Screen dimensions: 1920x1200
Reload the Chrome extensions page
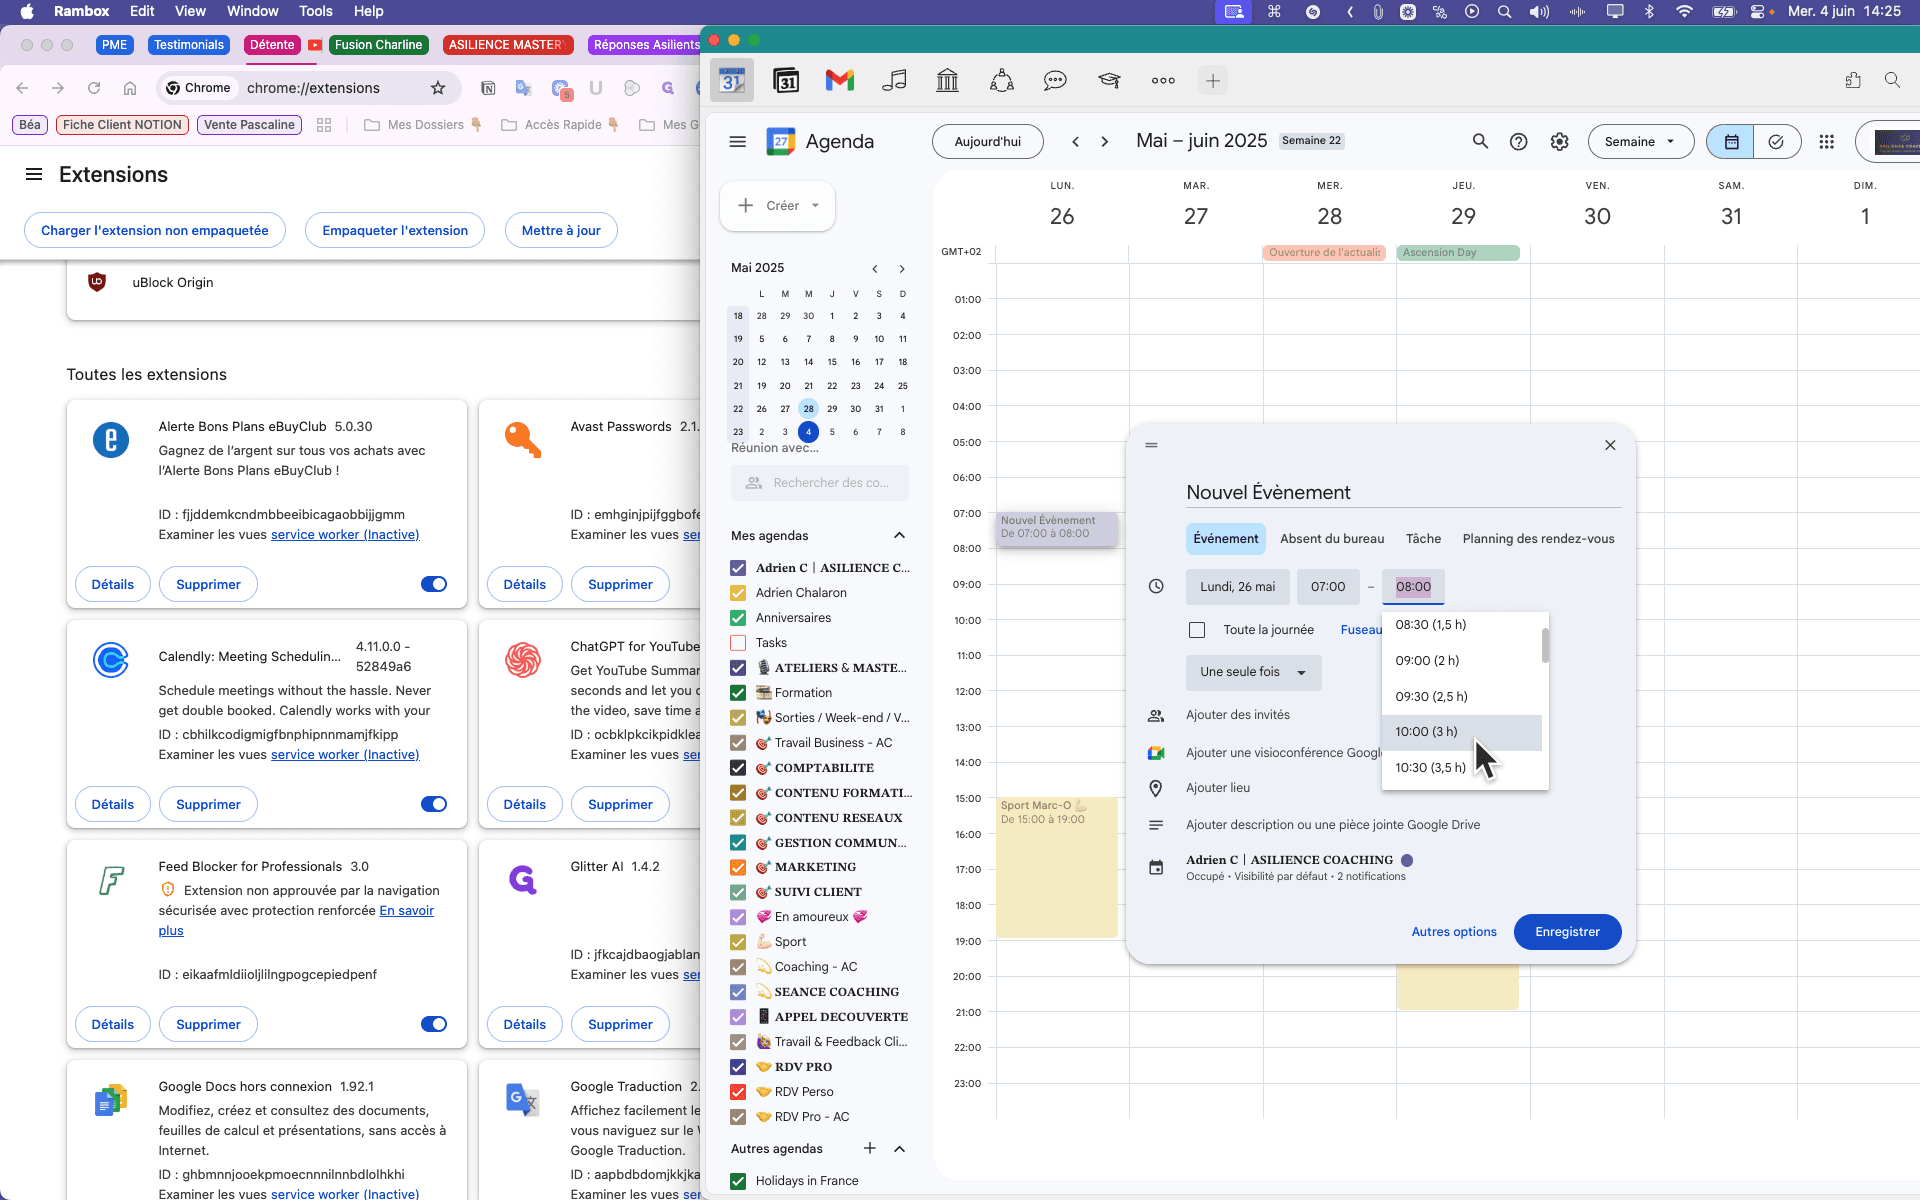click(94, 88)
